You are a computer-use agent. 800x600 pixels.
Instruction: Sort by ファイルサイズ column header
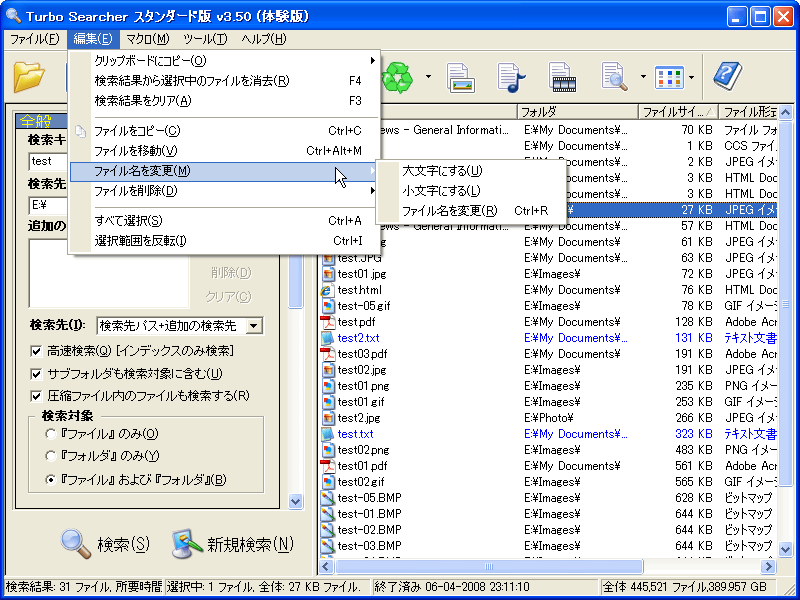coord(678,111)
